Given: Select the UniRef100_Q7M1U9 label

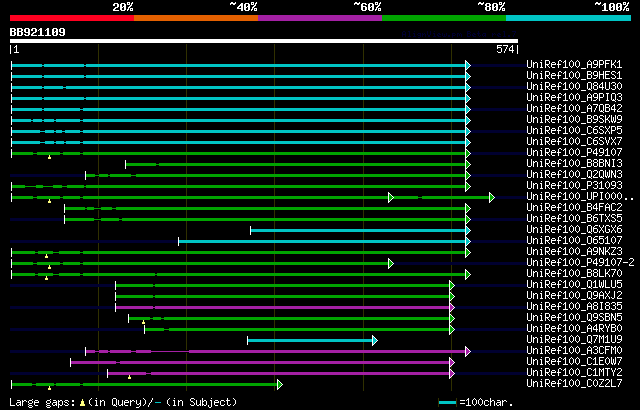Looking at the screenshot, I should 574,340.
